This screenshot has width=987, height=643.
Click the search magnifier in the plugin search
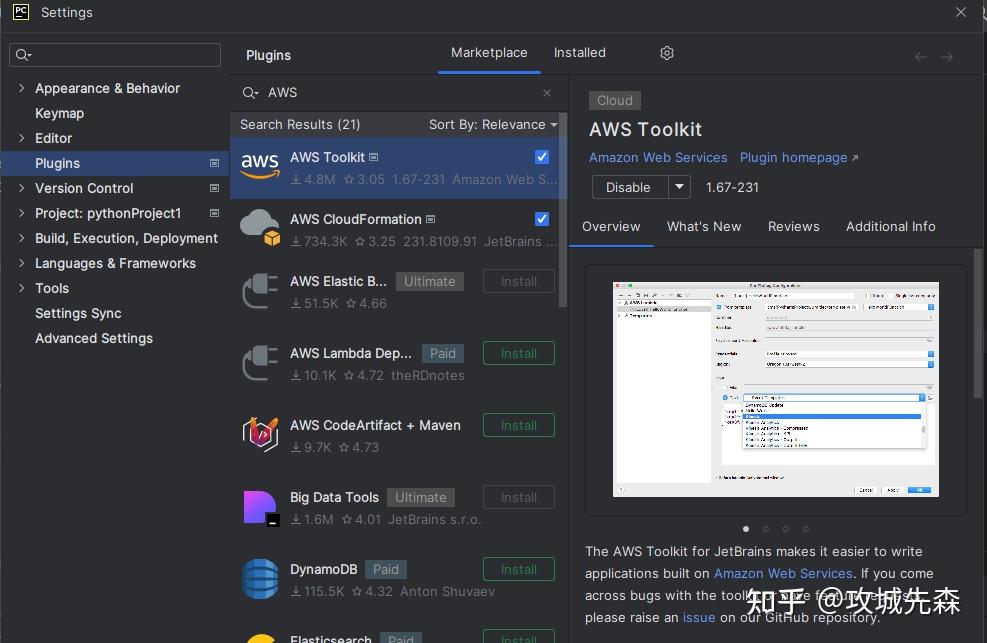250,92
